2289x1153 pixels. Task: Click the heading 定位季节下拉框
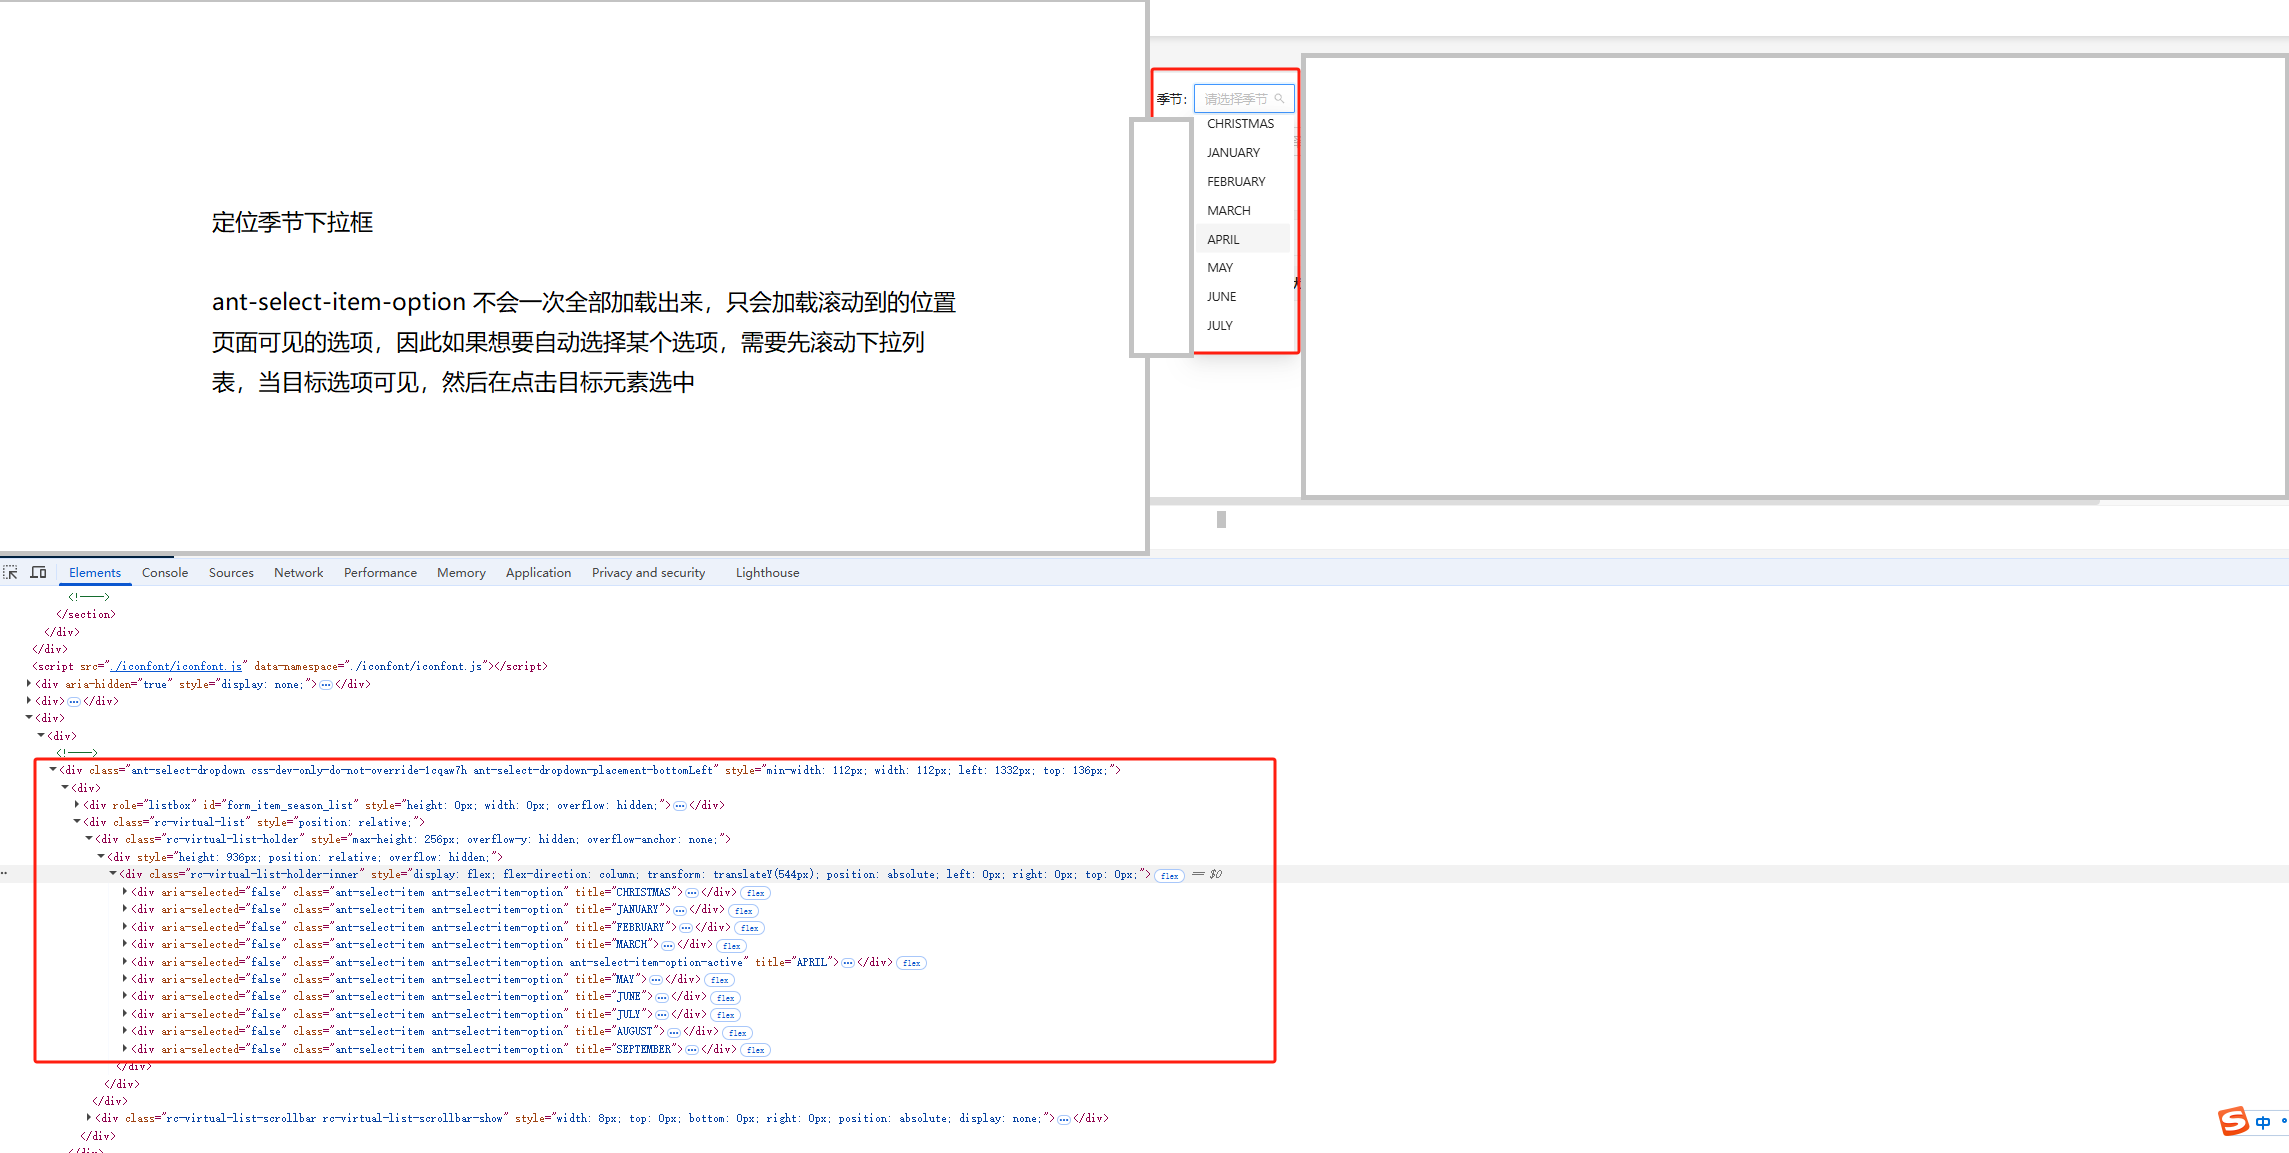pyautogui.click(x=292, y=222)
